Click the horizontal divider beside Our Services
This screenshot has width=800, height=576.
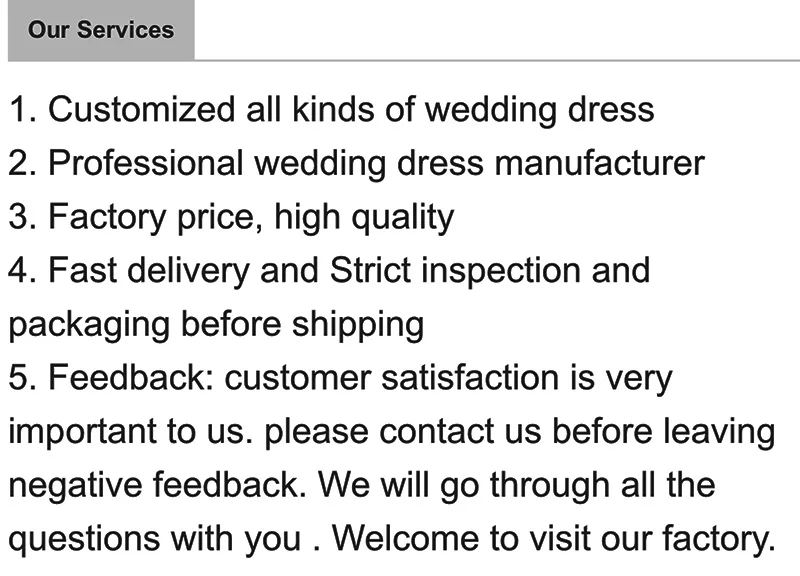[x=497, y=60]
